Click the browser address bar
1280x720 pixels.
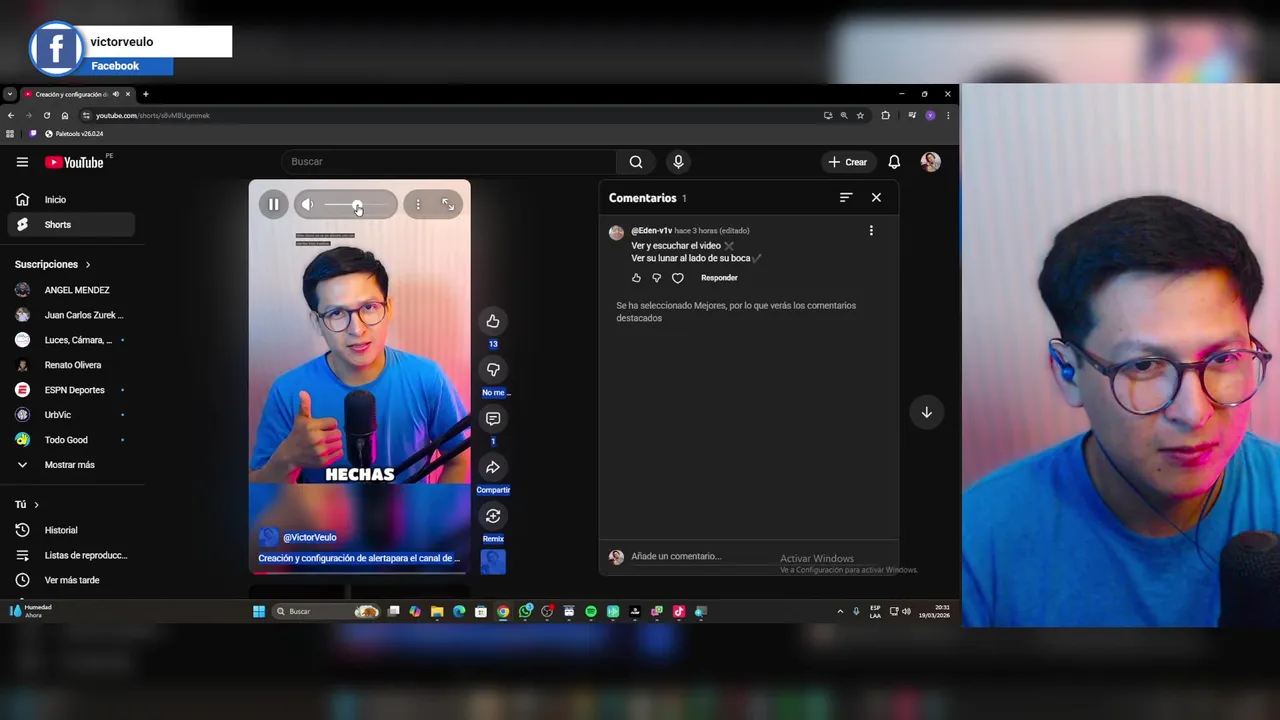450,115
